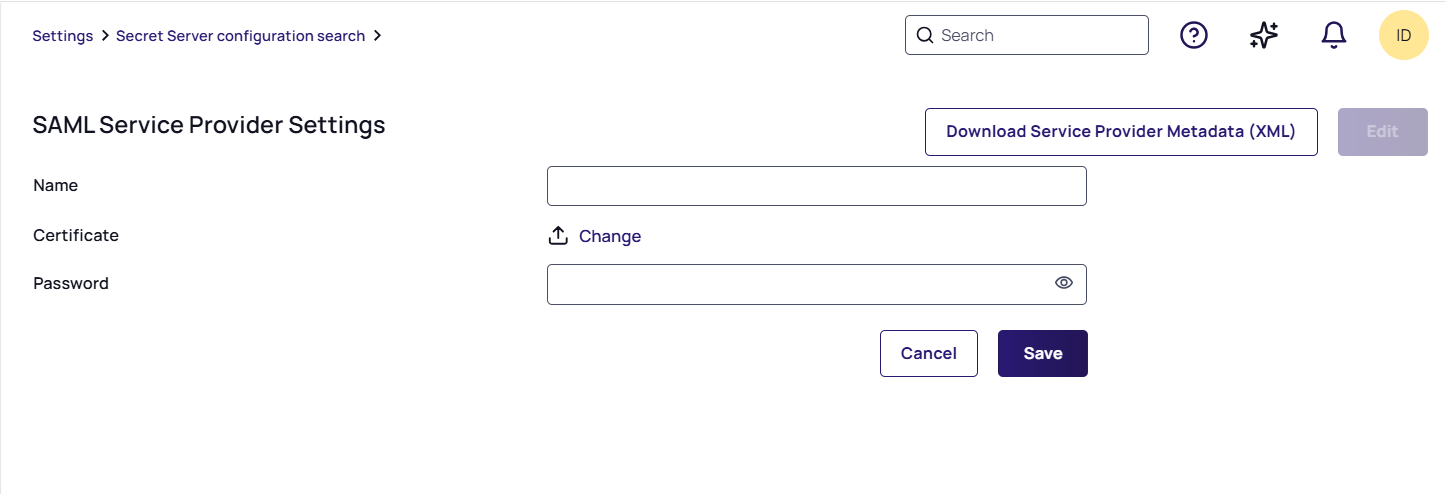Download Service Provider Metadata (XML)
Screen dimensions: 1446x494
tap(1120, 132)
